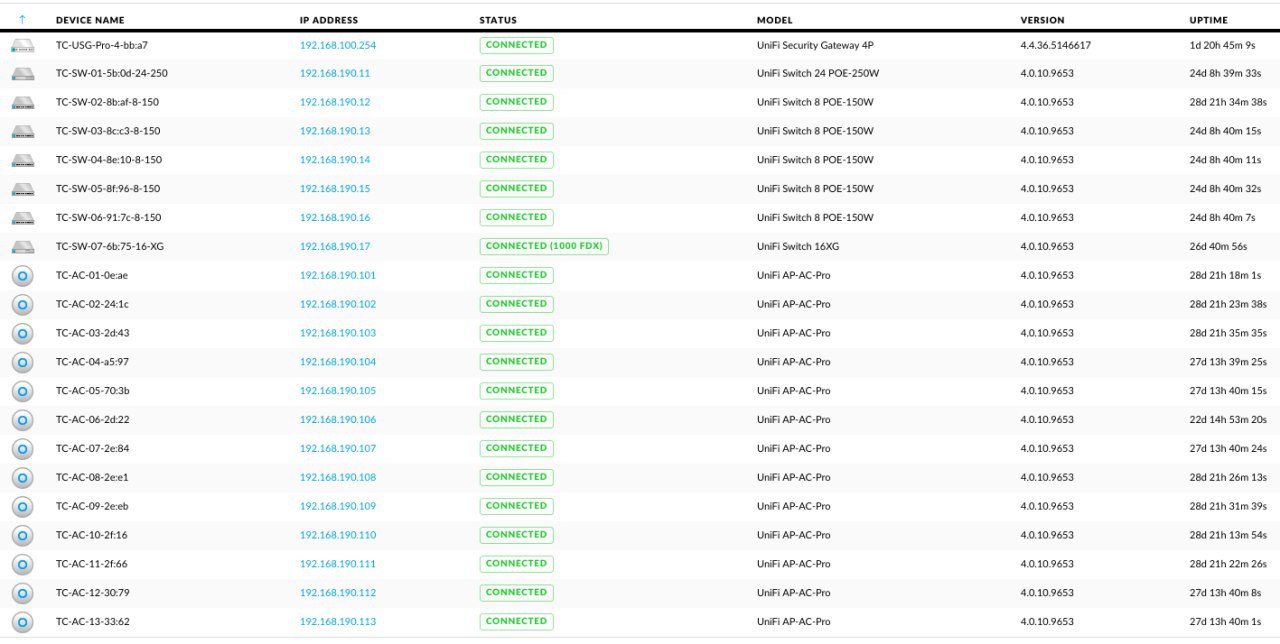Sort by Status column header

(498, 20)
